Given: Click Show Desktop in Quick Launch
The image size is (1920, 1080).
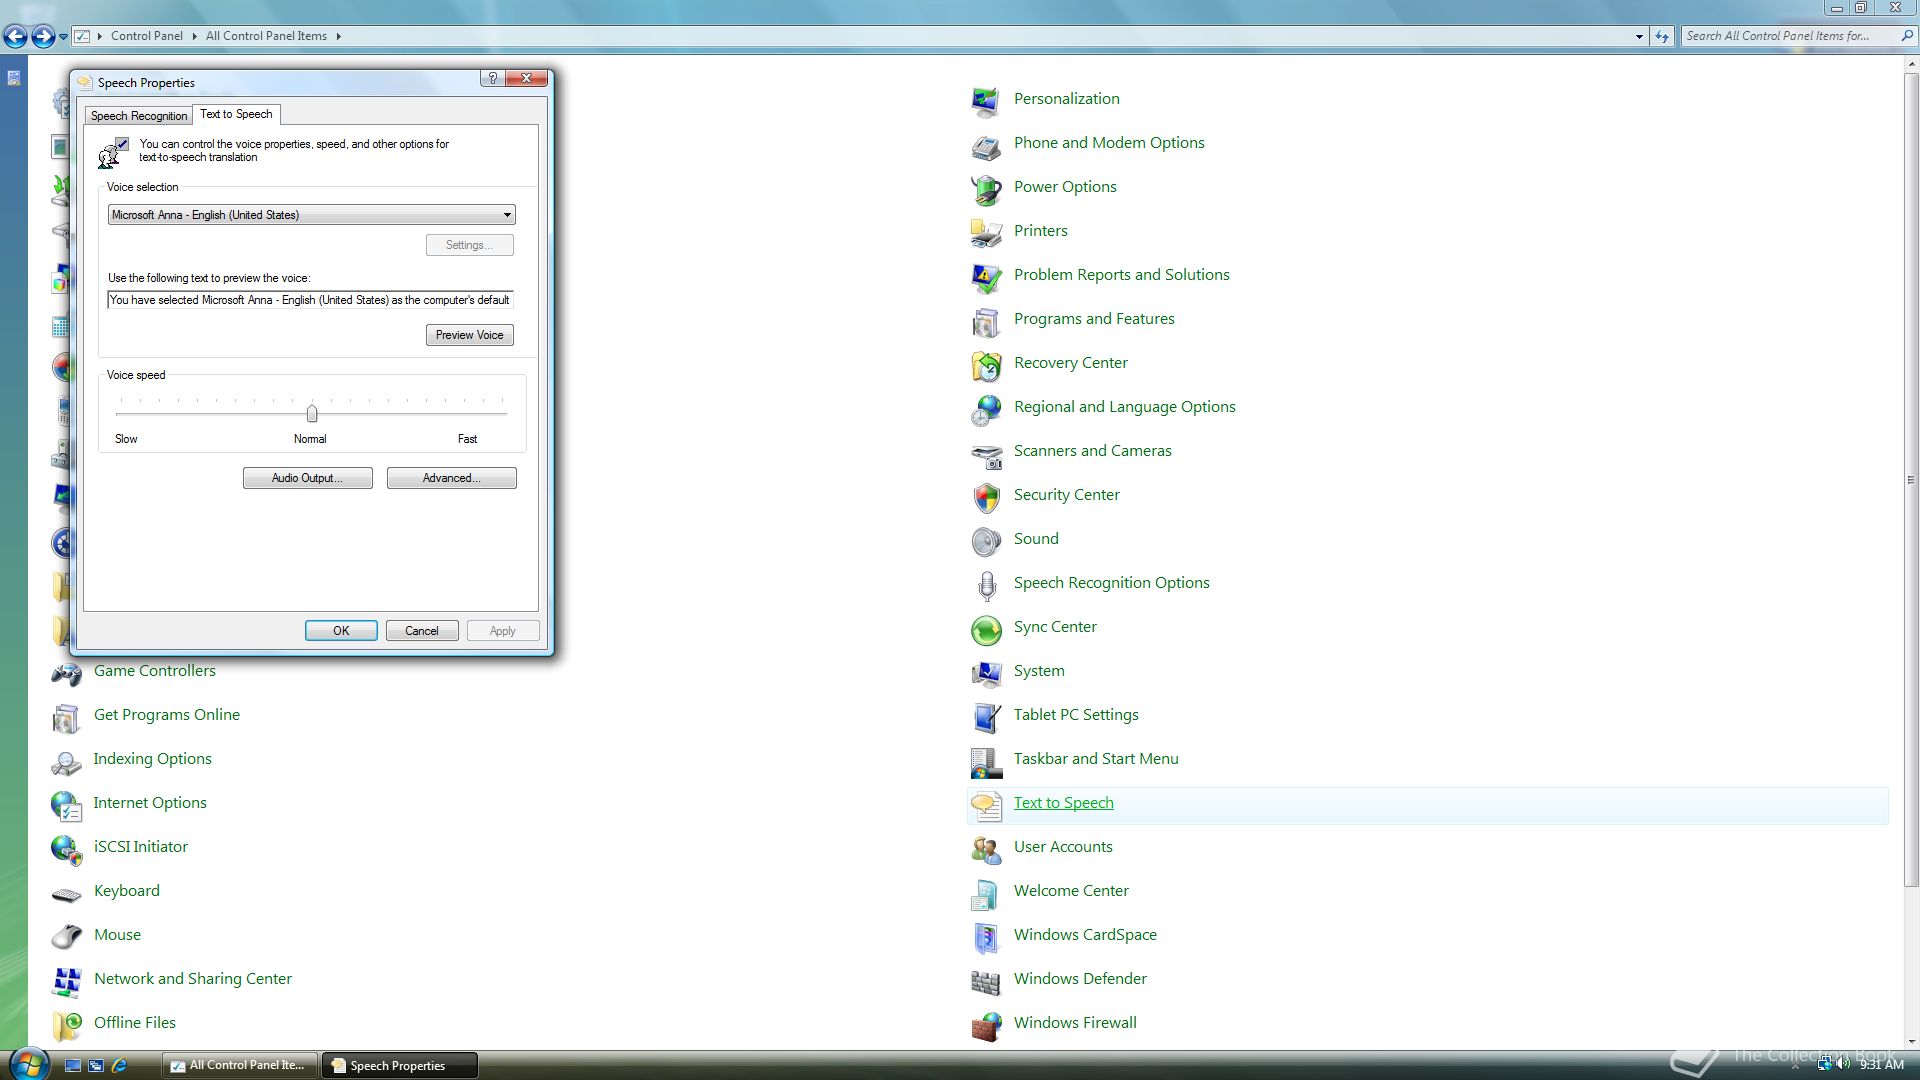Looking at the screenshot, I should point(72,1066).
